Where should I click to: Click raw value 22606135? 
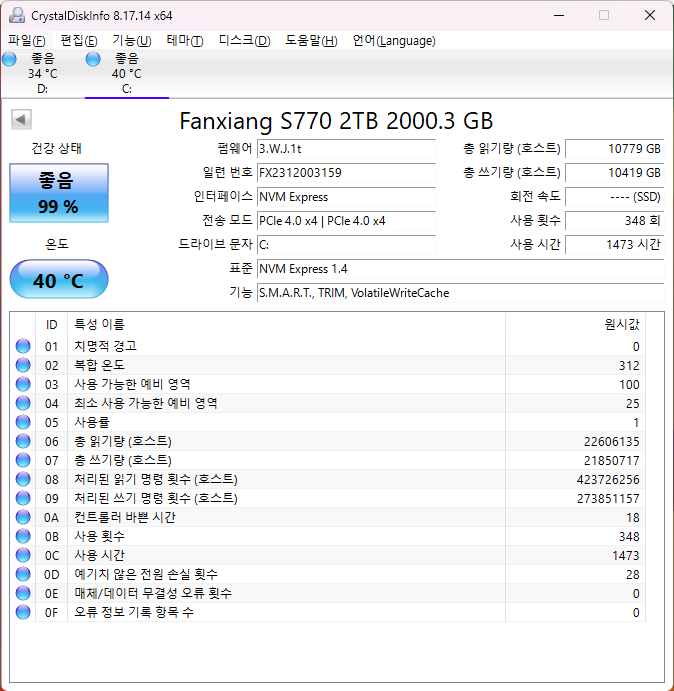[611, 442]
